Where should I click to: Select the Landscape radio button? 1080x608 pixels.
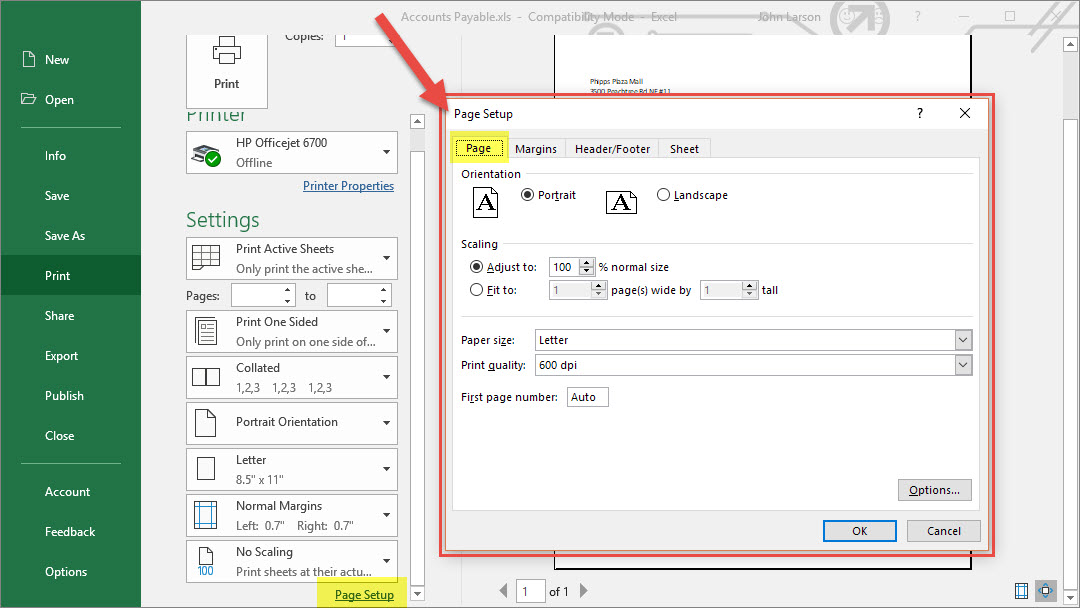pyautogui.click(x=664, y=195)
